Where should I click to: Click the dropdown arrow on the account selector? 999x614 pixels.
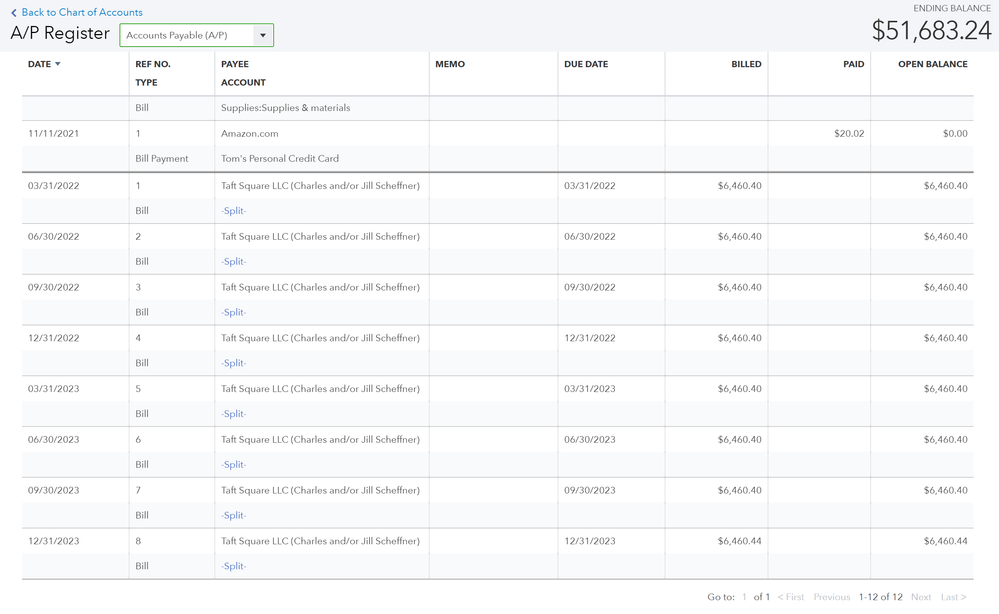pos(262,34)
